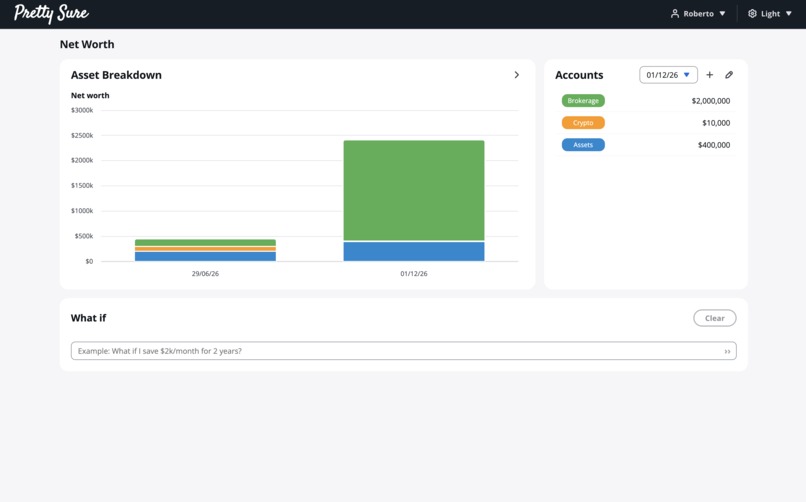
Task: Open the Light theme dropdown arrow
Action: pos(789,14)
